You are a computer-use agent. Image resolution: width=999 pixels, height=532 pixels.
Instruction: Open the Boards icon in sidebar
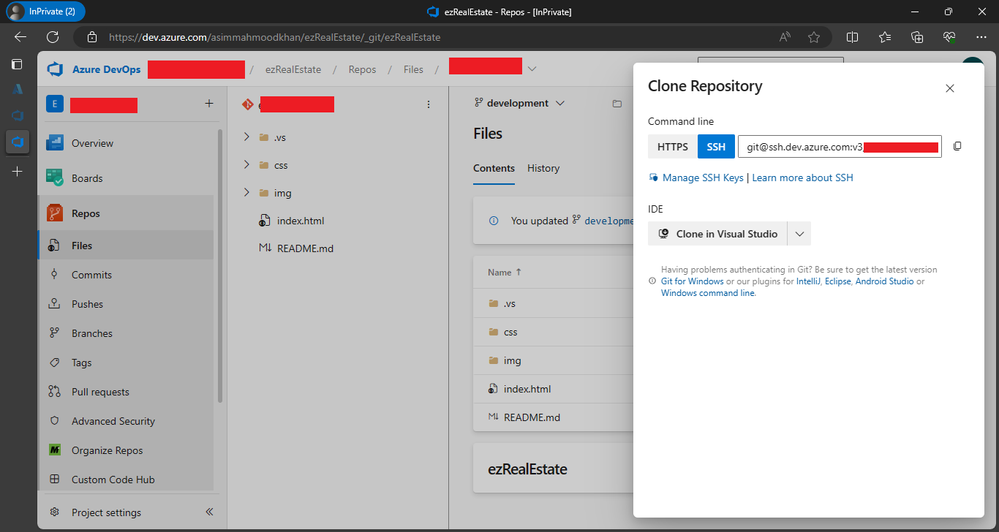click(55, 178)
